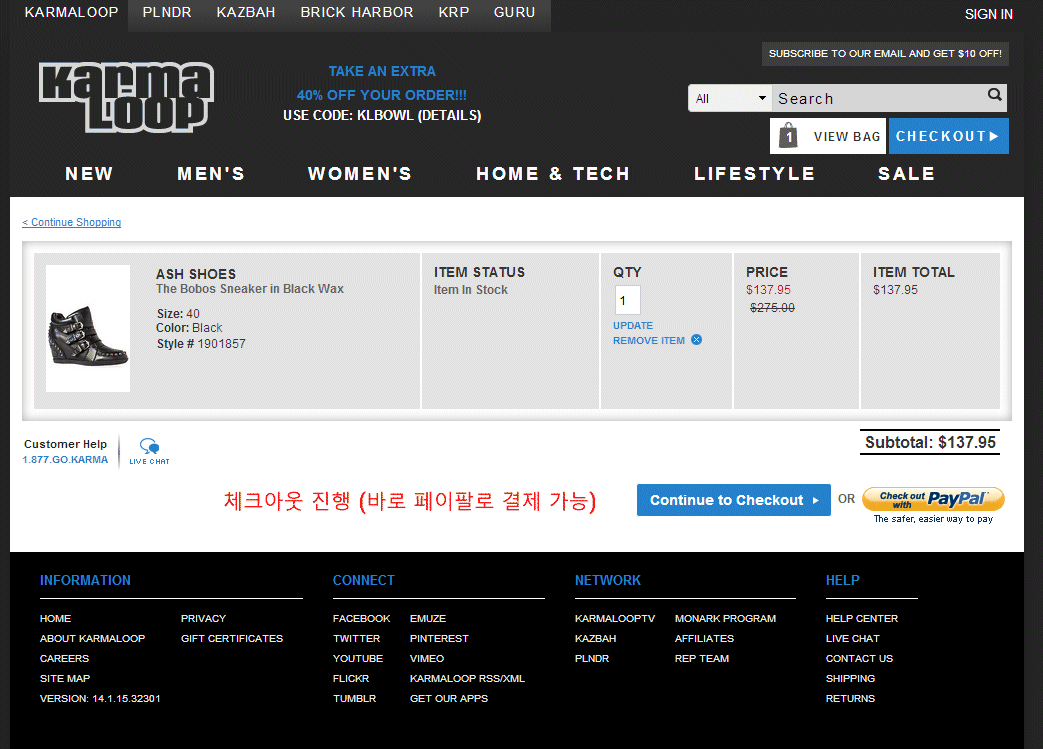1043x749 pixels.
Task: Click Sign In at top right
Action: pyautogui.click(x=988, y=14)
